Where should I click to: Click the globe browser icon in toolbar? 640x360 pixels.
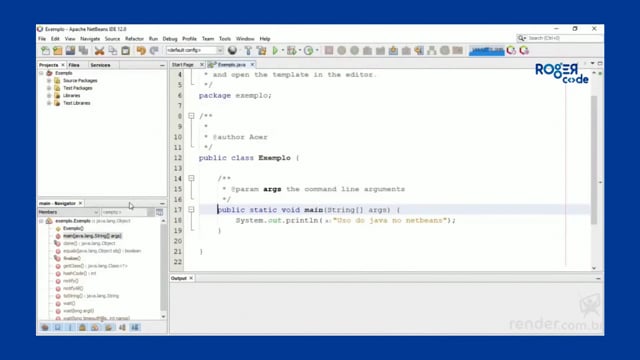click(232, 51)
